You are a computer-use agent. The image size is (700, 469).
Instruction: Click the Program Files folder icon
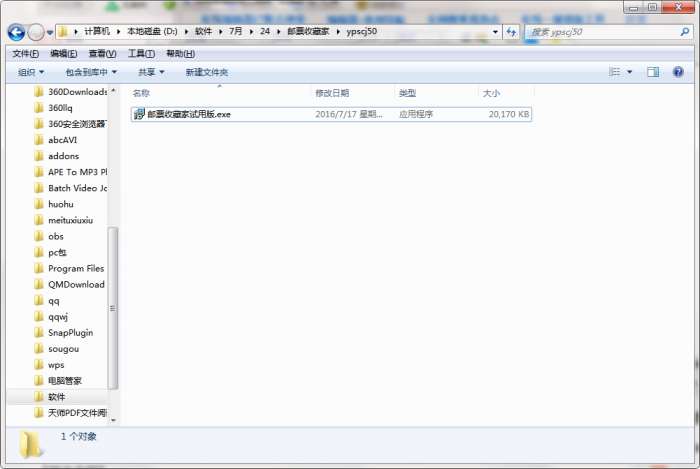[39, 269]
